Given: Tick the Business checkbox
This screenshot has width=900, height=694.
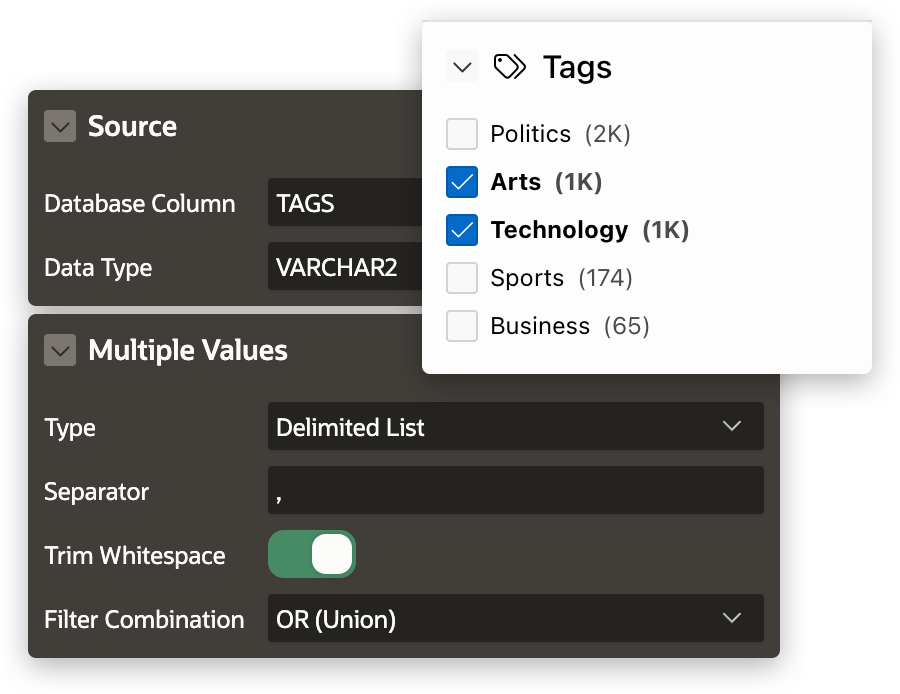Looking at the screenshot, I should coord(462,326).
